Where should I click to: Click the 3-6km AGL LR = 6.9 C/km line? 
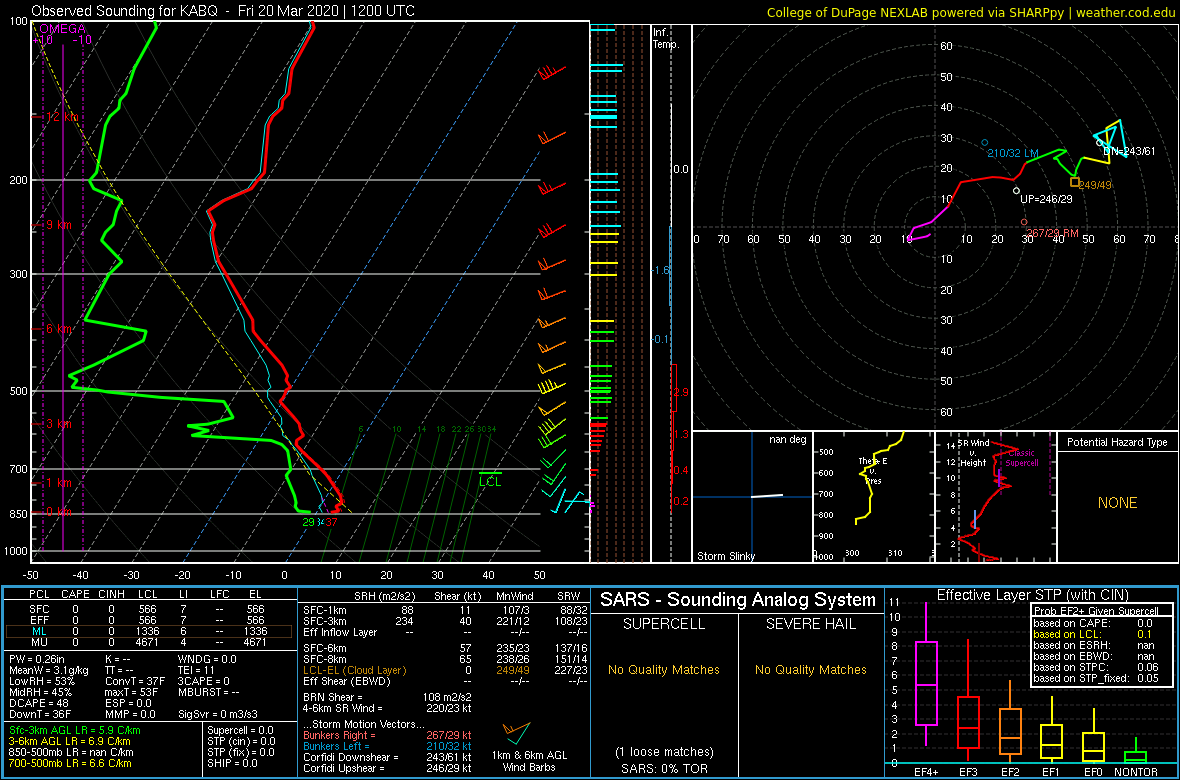(x=71, y=742)
